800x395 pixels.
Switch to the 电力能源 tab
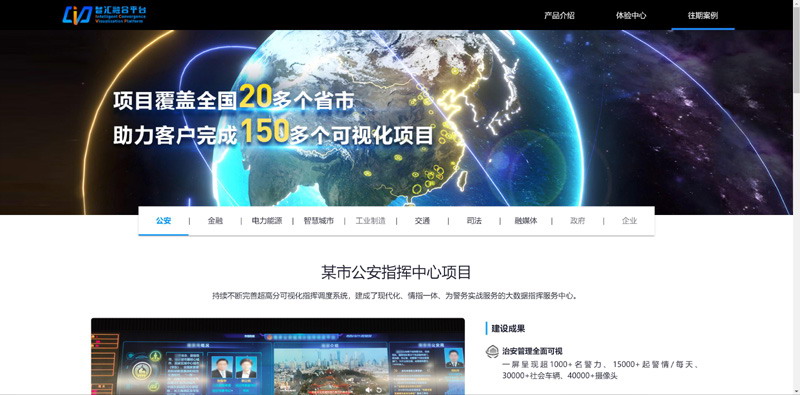(x=267, y=221)
